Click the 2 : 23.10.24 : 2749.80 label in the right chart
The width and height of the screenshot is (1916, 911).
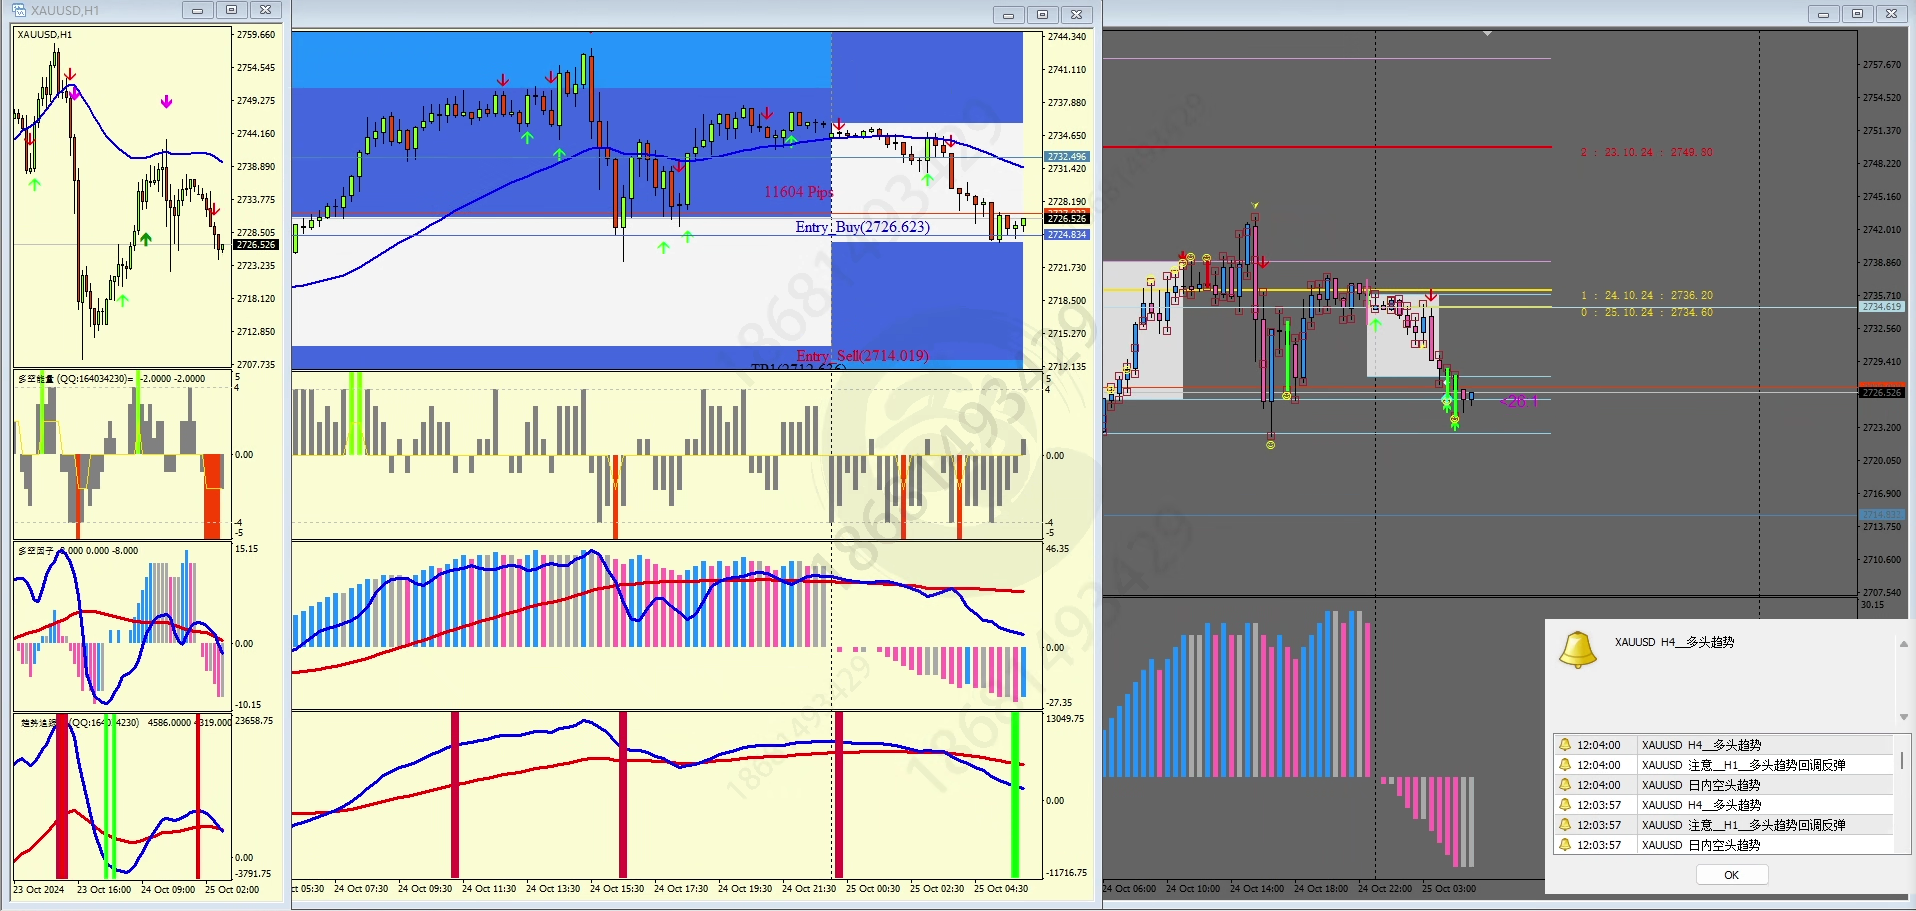point(1646,152)
